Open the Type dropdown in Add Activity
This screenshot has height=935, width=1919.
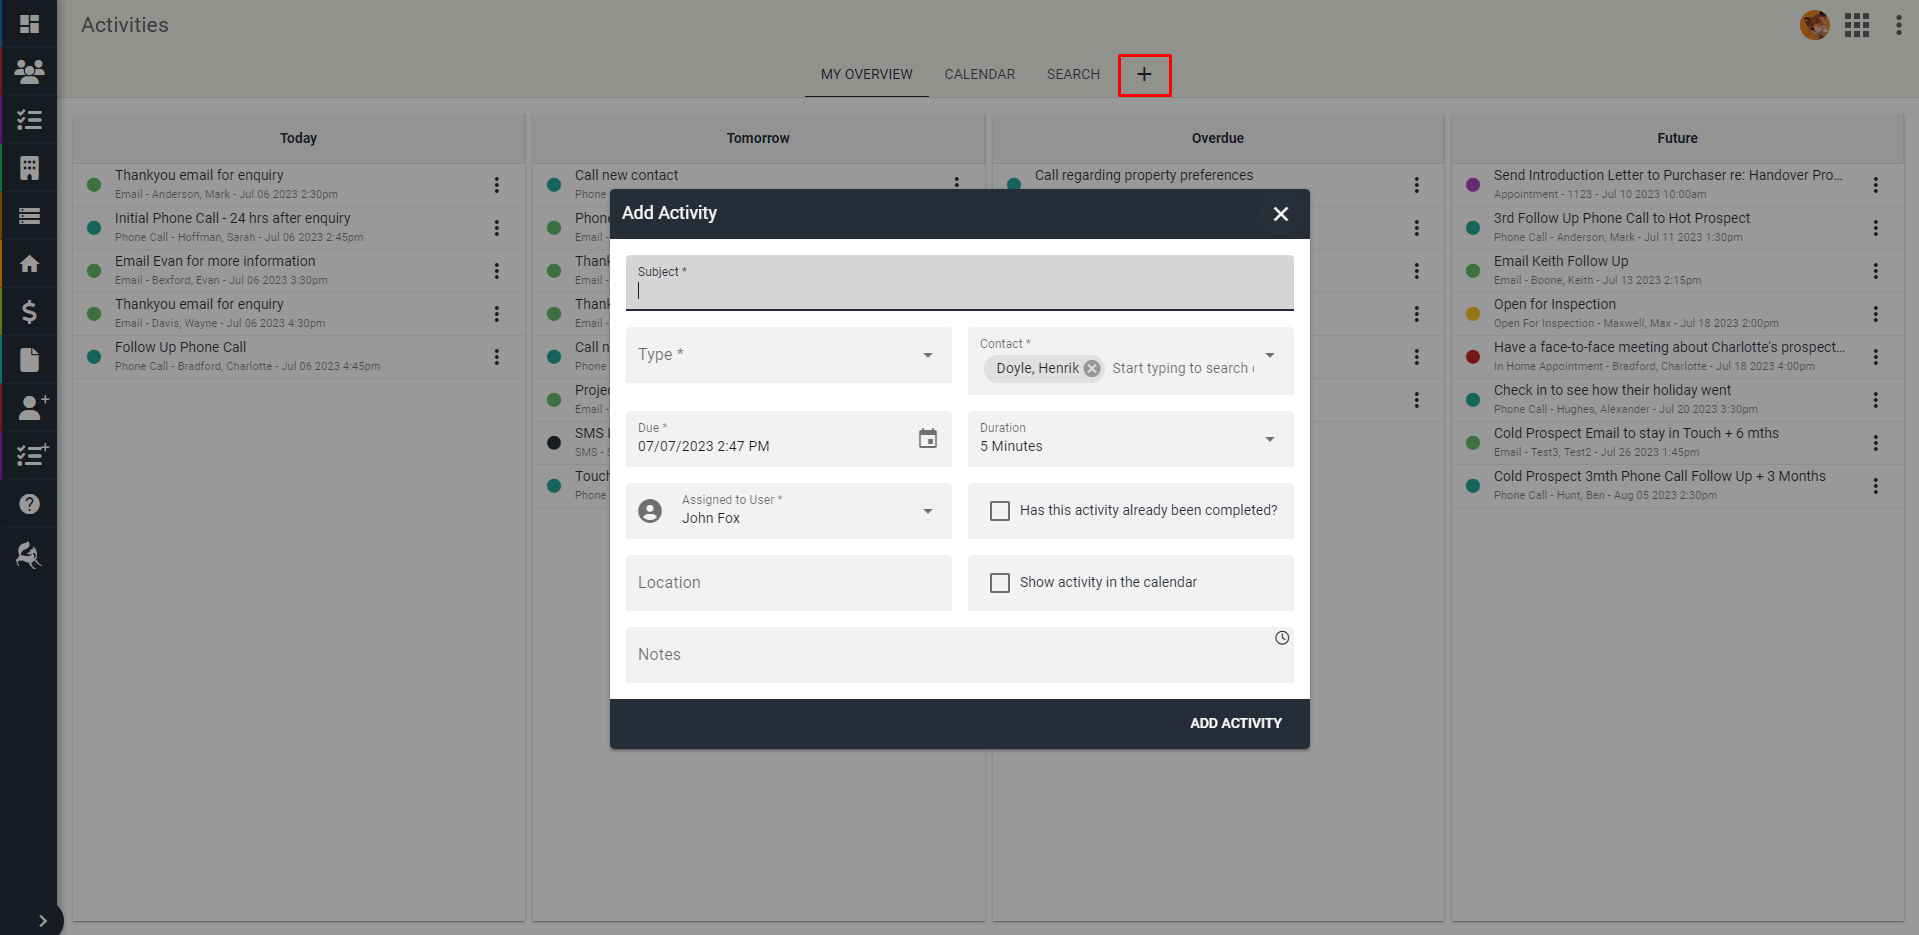pyautogui.click(x=926, y=355)
